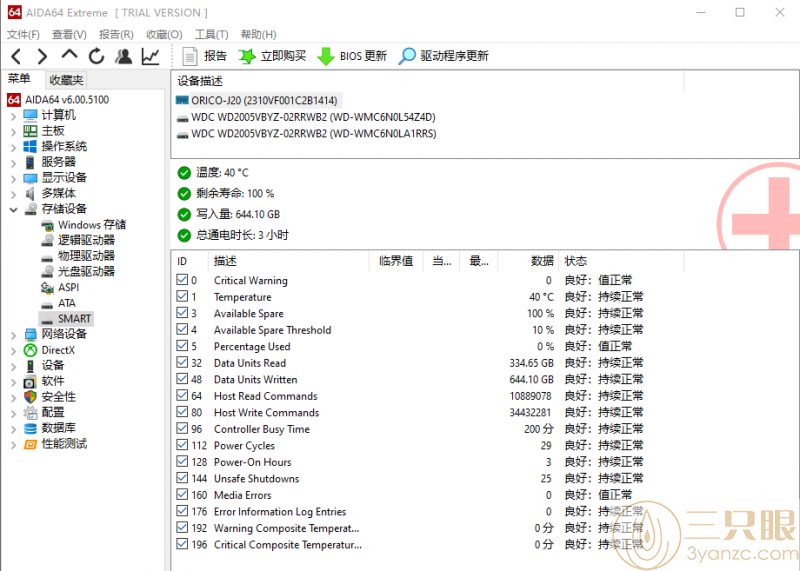Open the 报告(R) menu

tap(116, 34)
